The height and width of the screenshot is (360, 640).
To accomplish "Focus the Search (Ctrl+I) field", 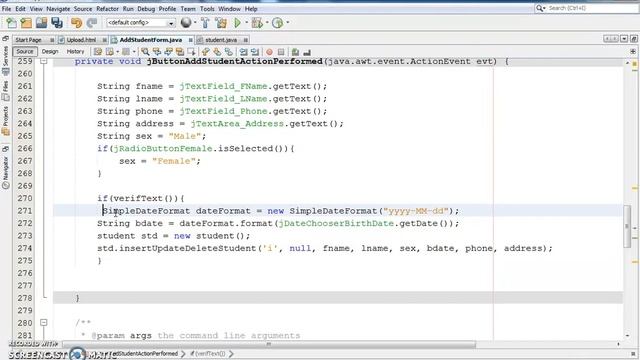I will click(x=592, y=8).
